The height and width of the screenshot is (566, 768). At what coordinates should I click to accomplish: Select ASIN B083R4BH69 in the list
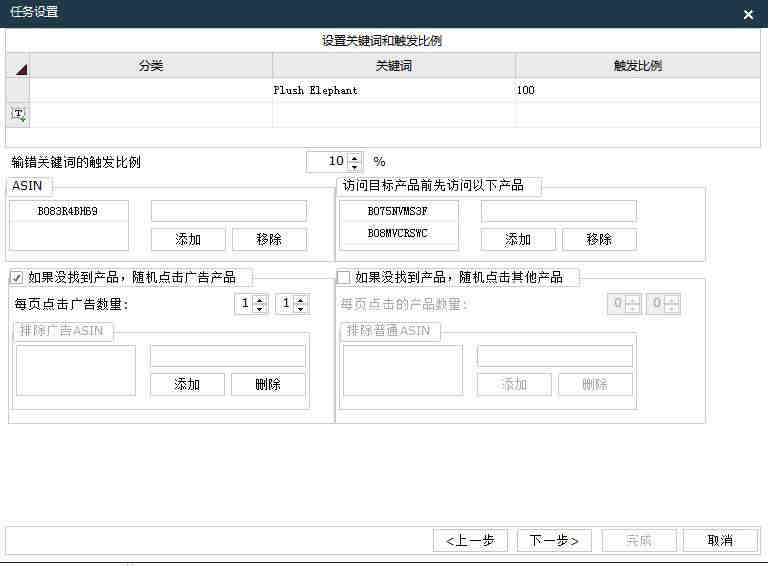pyautogui.click(x=69, y=212)
